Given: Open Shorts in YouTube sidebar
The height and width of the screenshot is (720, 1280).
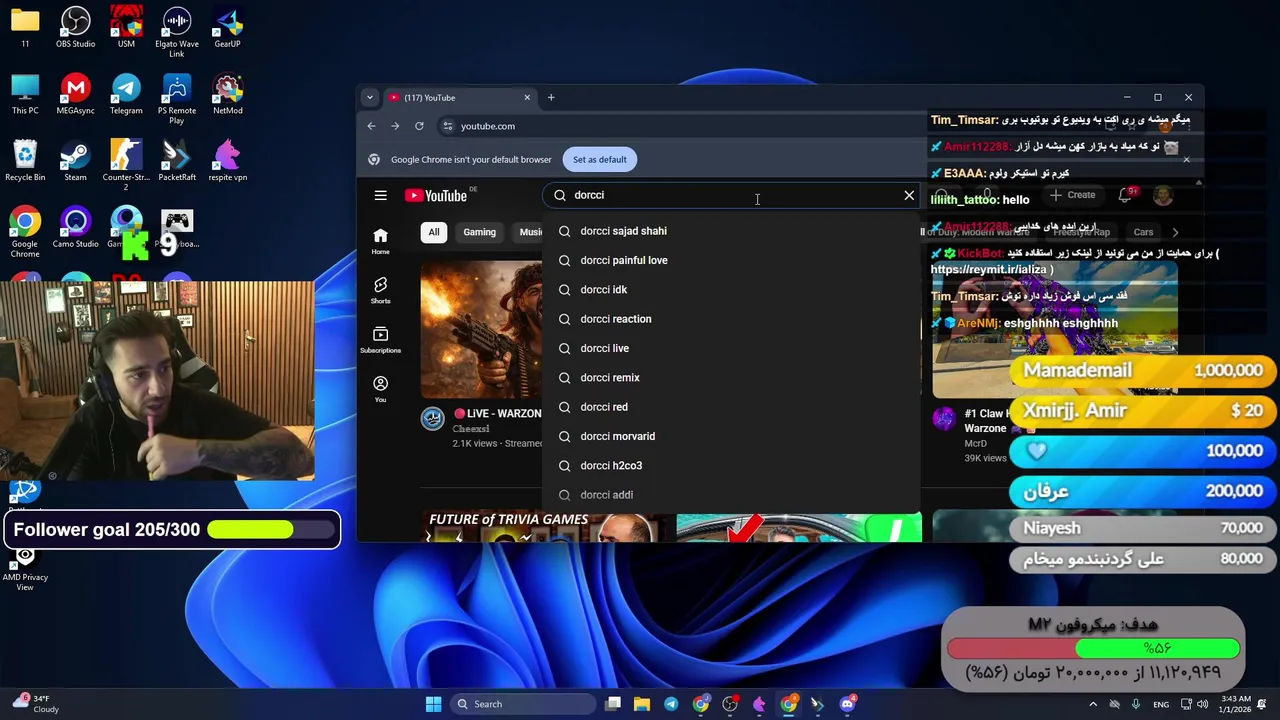Looking at the screenshot, I should click(380, 290).
